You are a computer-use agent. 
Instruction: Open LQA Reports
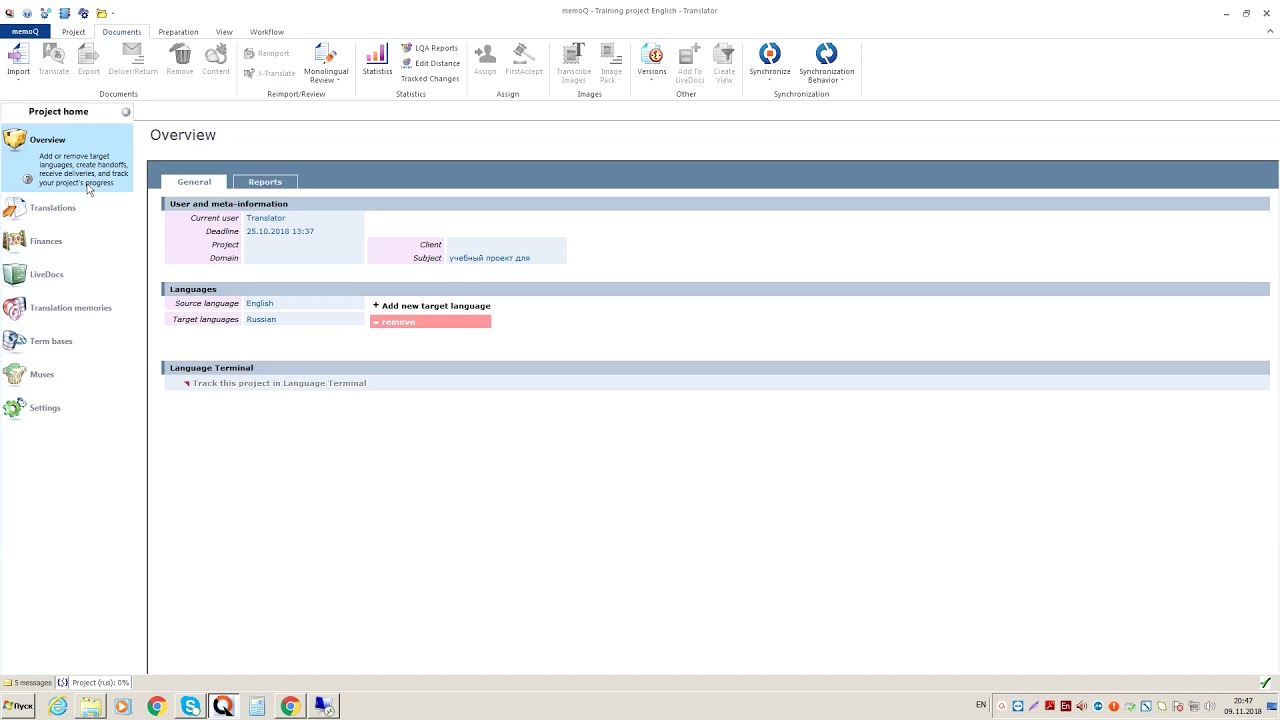[430, 48]
